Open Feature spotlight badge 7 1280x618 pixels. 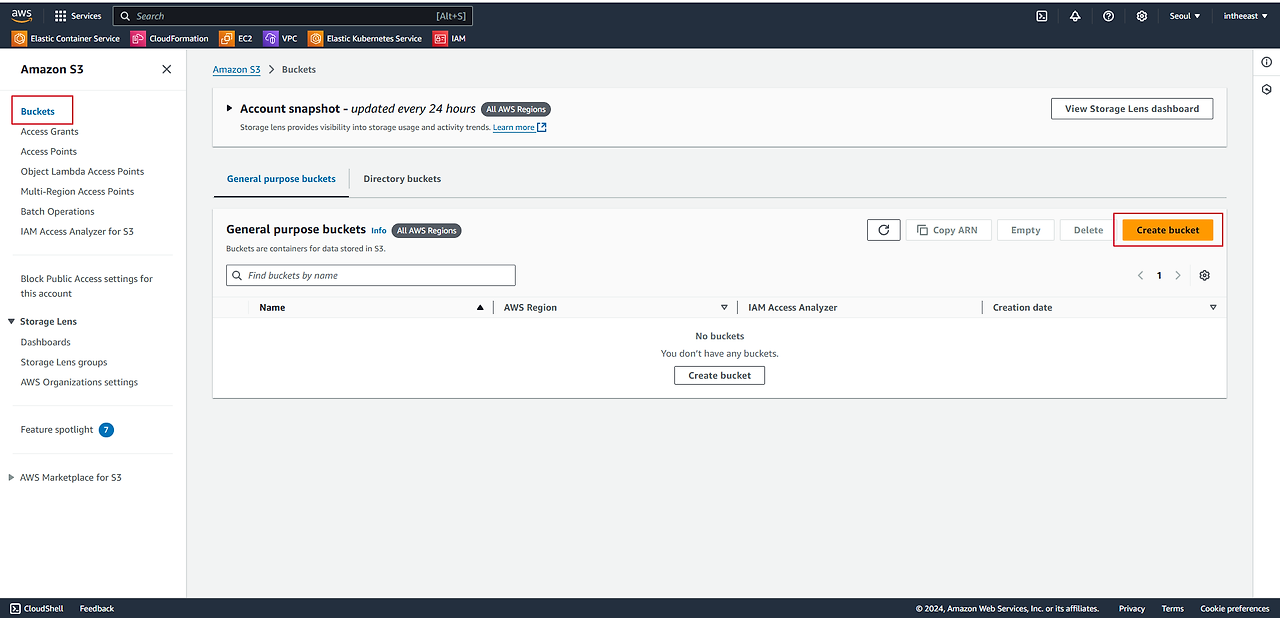click(x=106, y=430)
